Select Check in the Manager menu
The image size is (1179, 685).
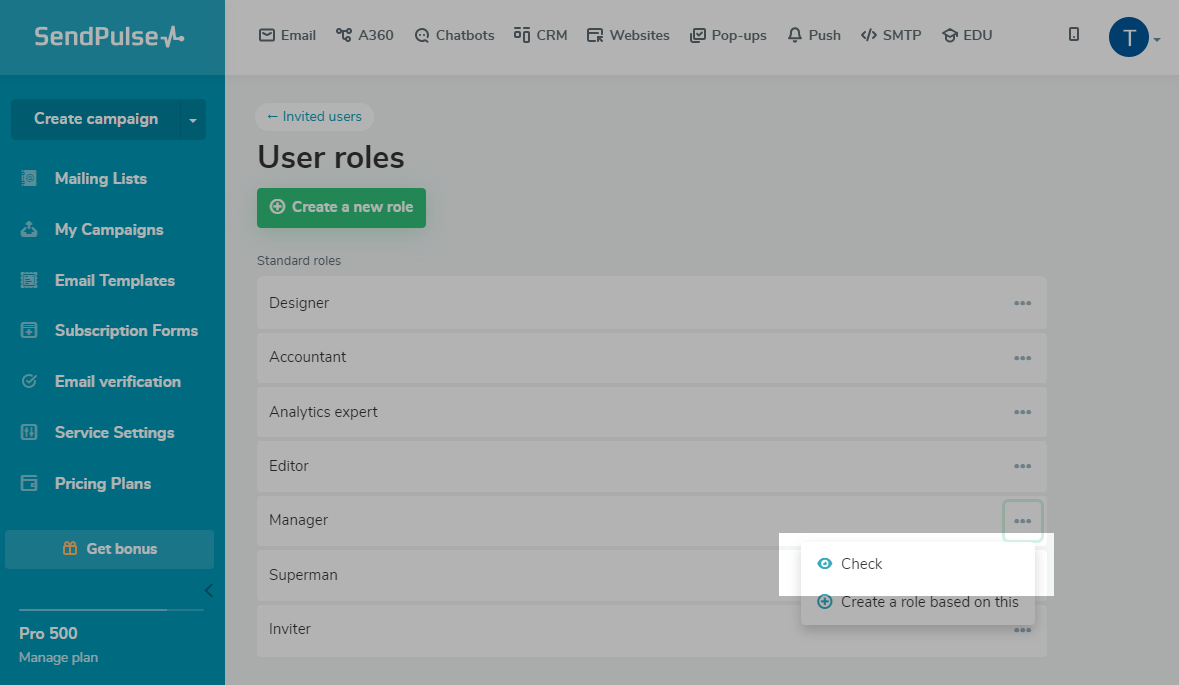click(861, 564)
